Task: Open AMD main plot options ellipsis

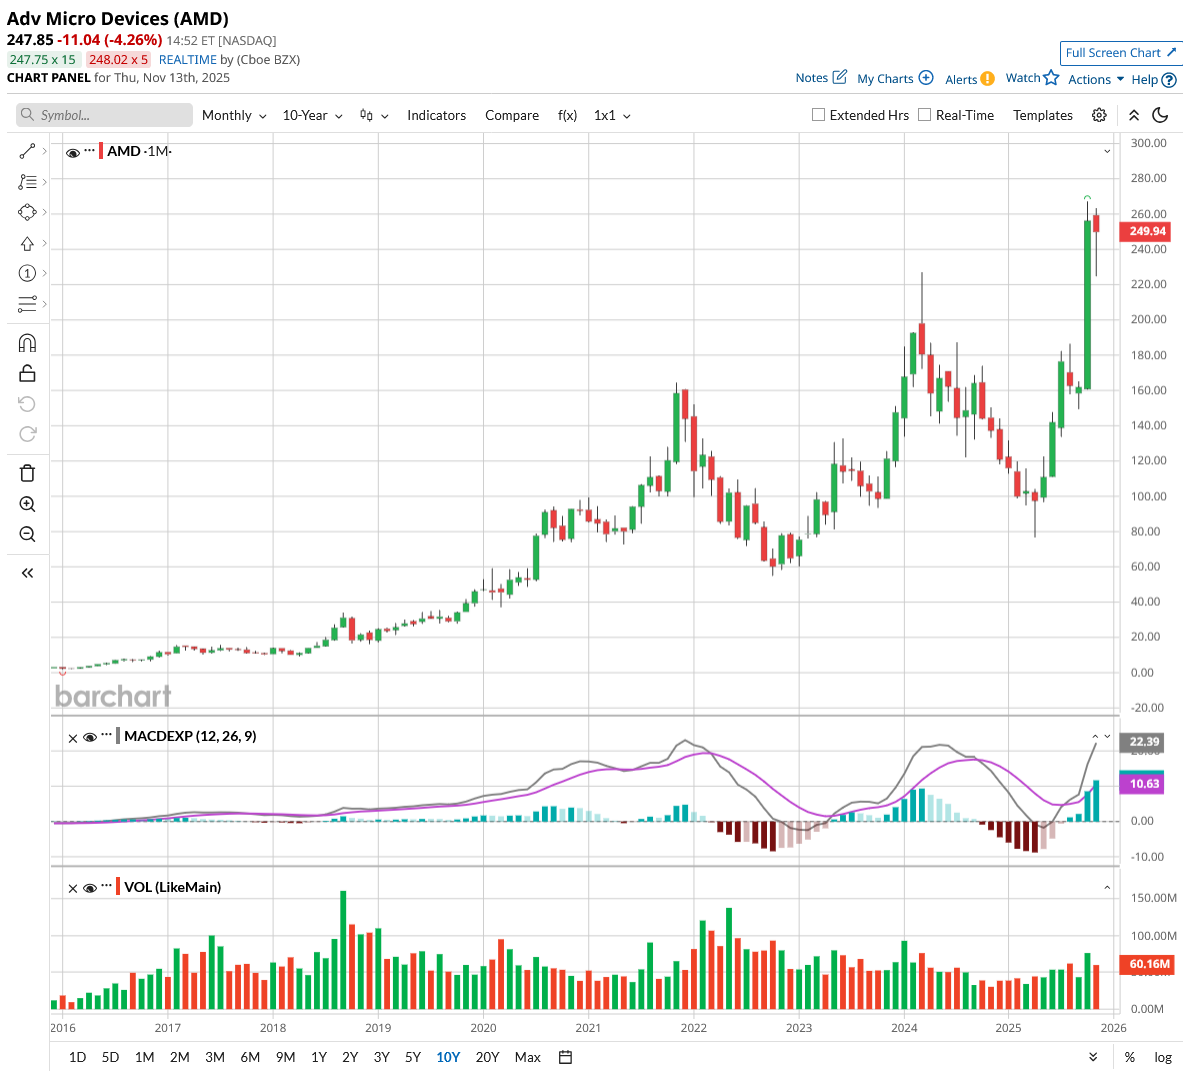Action: (90, 150)
